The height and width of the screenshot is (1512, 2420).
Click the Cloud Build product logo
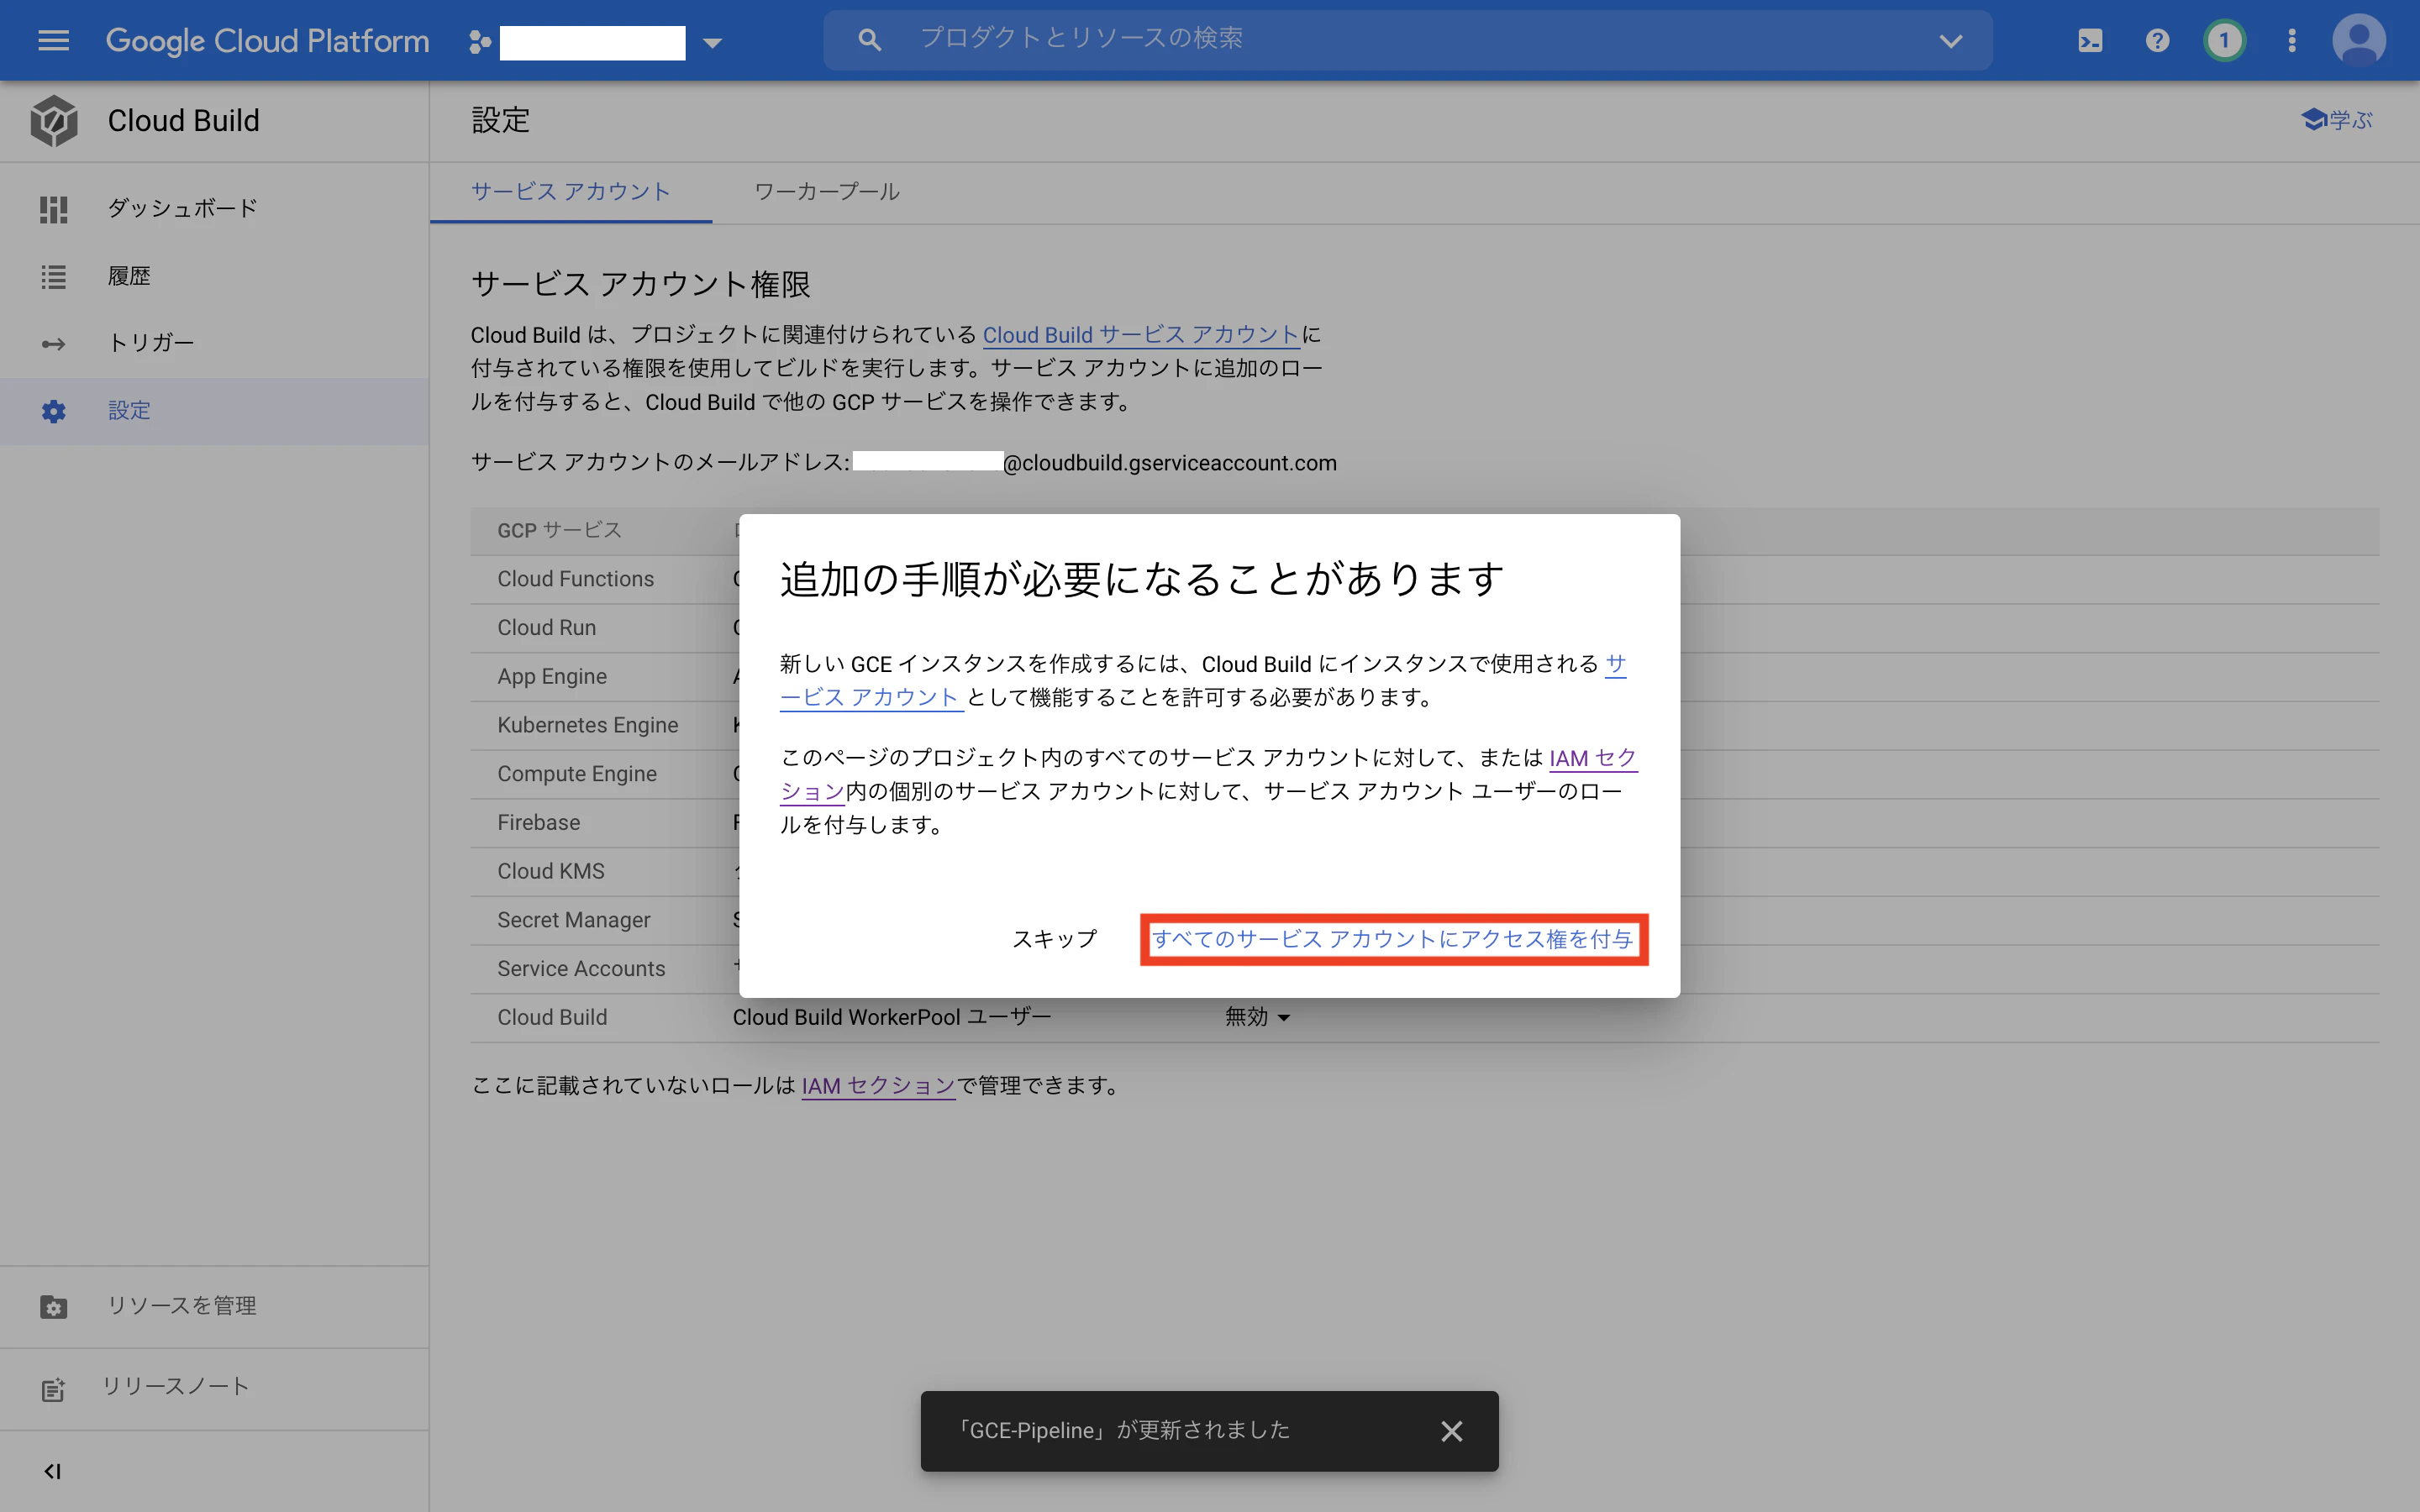click(53, 121)
